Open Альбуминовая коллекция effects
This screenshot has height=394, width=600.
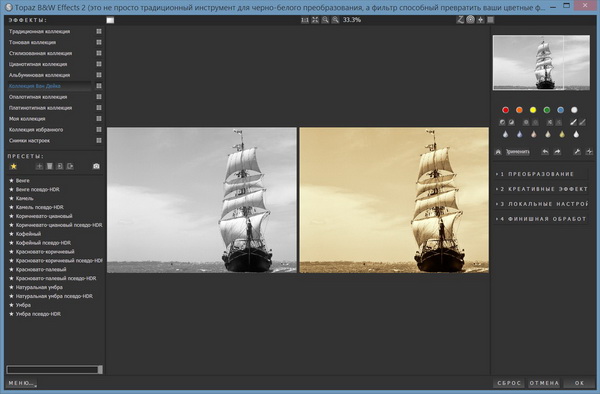point(39,75)
